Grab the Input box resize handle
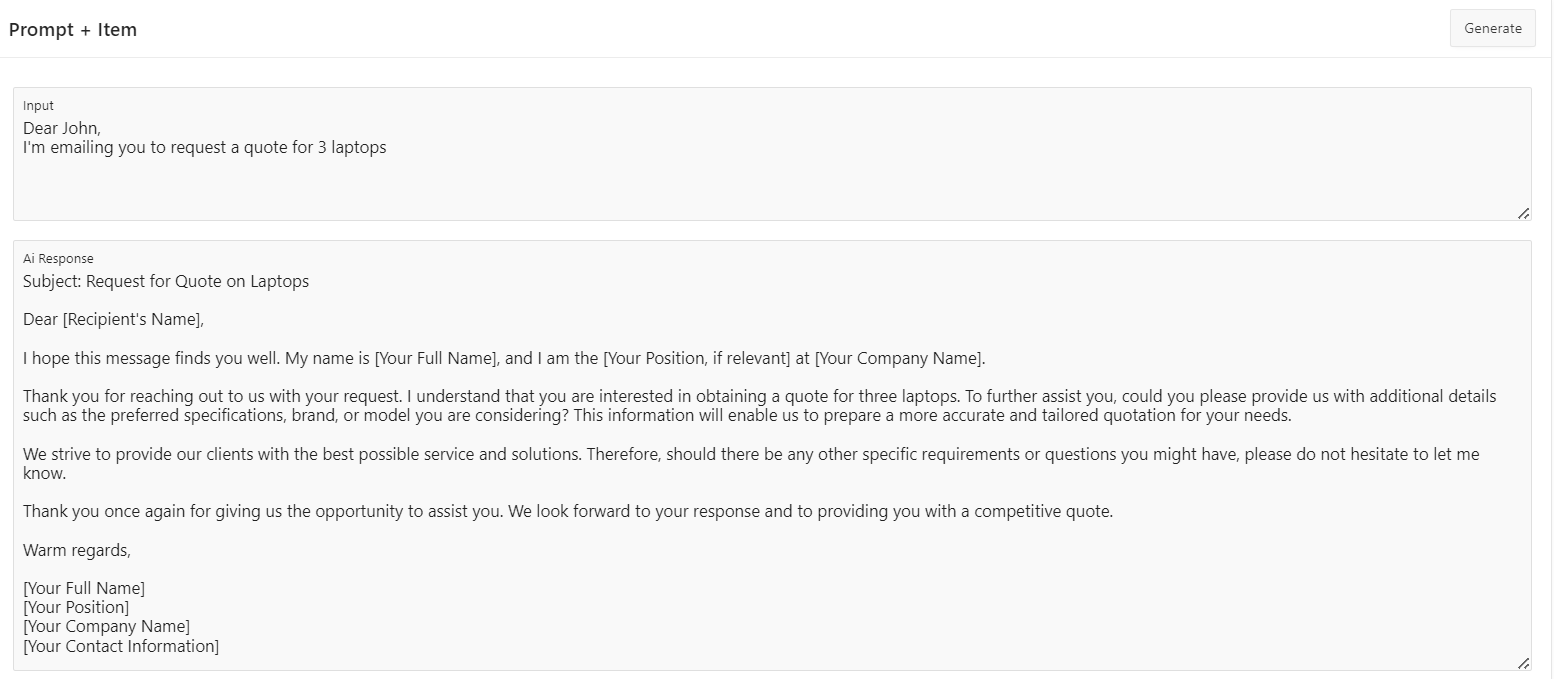This screenshot has width=1554, height=679. pos(1523,213)
